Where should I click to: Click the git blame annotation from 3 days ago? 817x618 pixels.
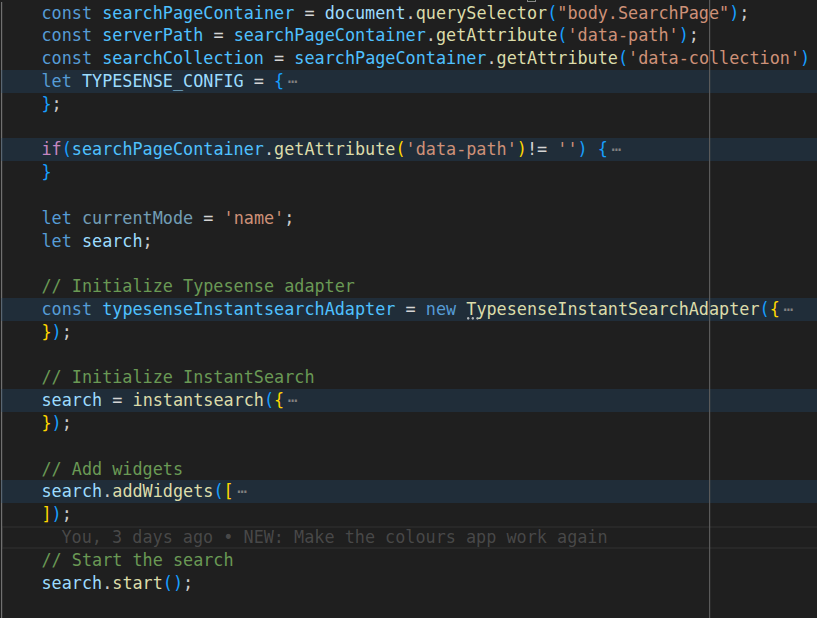coord(334,537)
